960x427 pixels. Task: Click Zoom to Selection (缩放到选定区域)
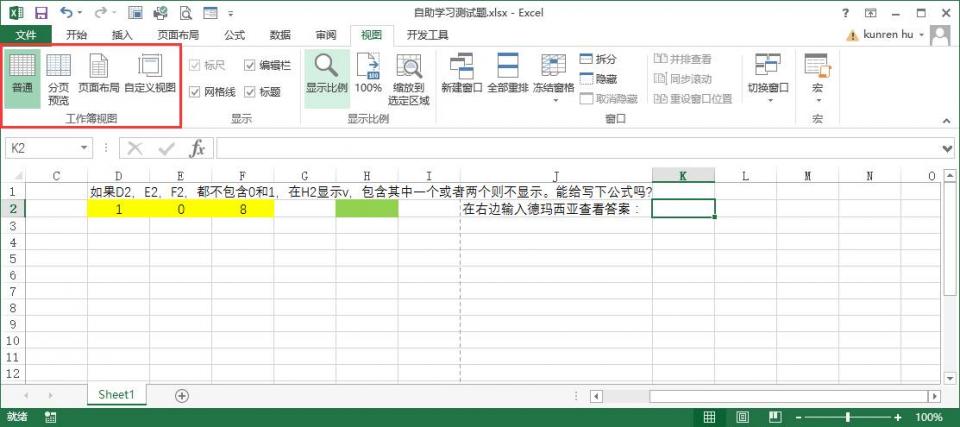click(x=408, y=78)
